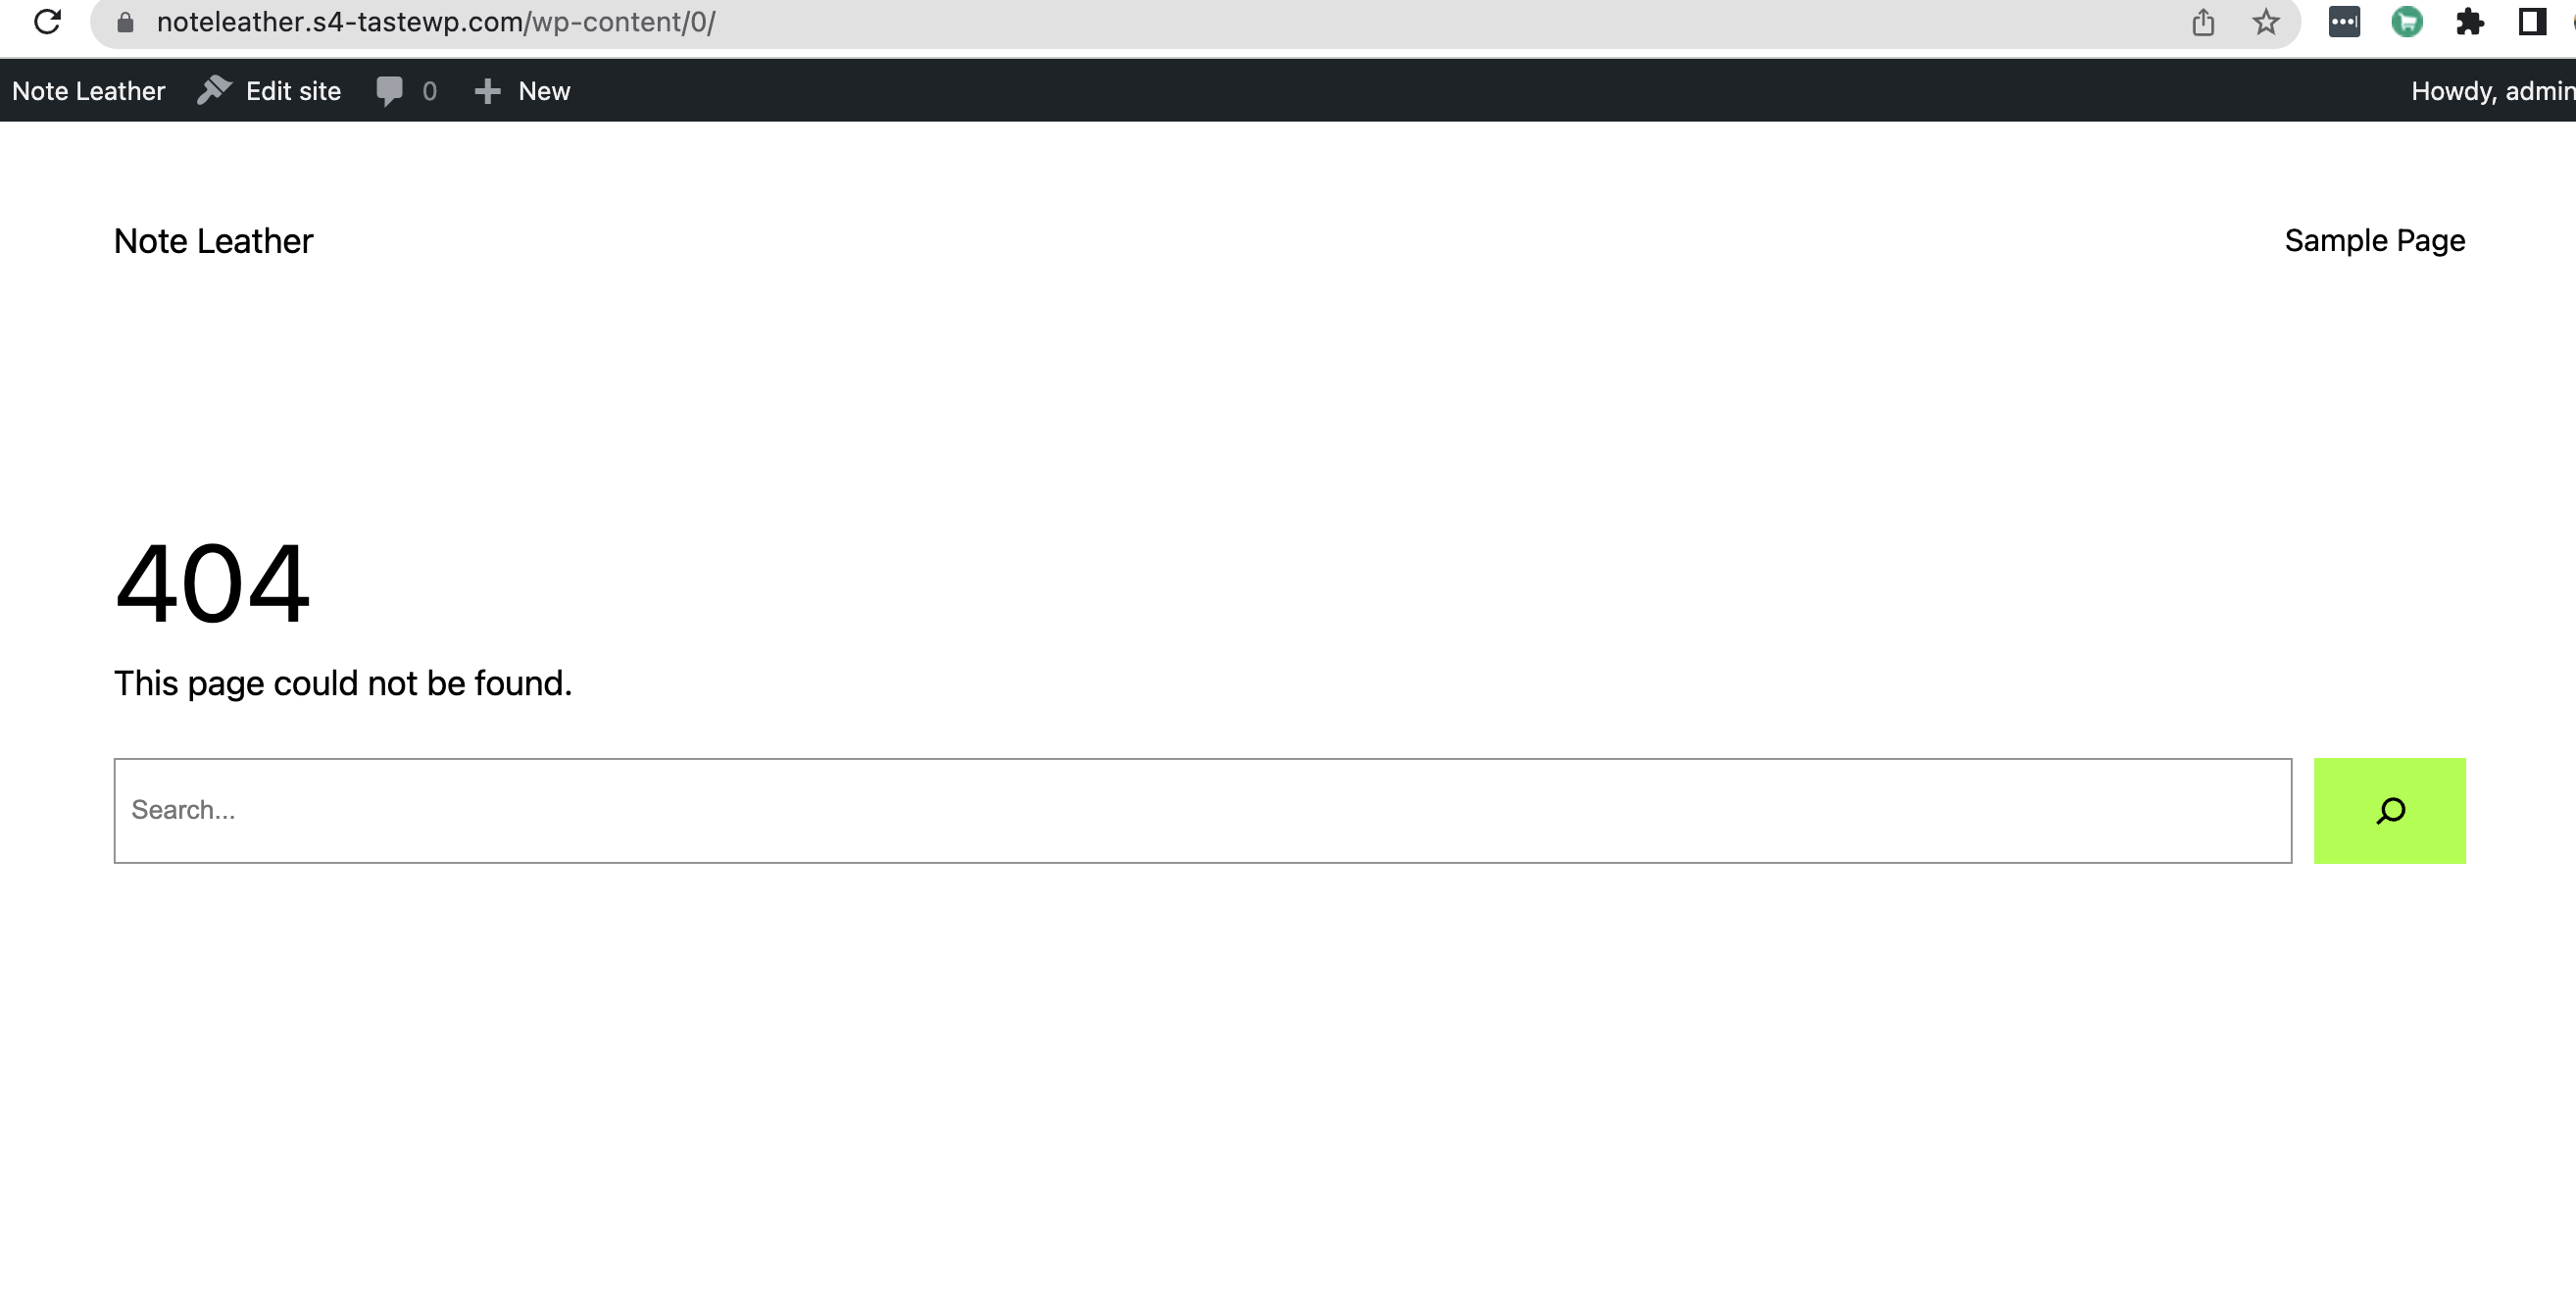This screenshot has width=2576, height=1312.
Task: Click the green search button icon
Action: point(2389,810)
